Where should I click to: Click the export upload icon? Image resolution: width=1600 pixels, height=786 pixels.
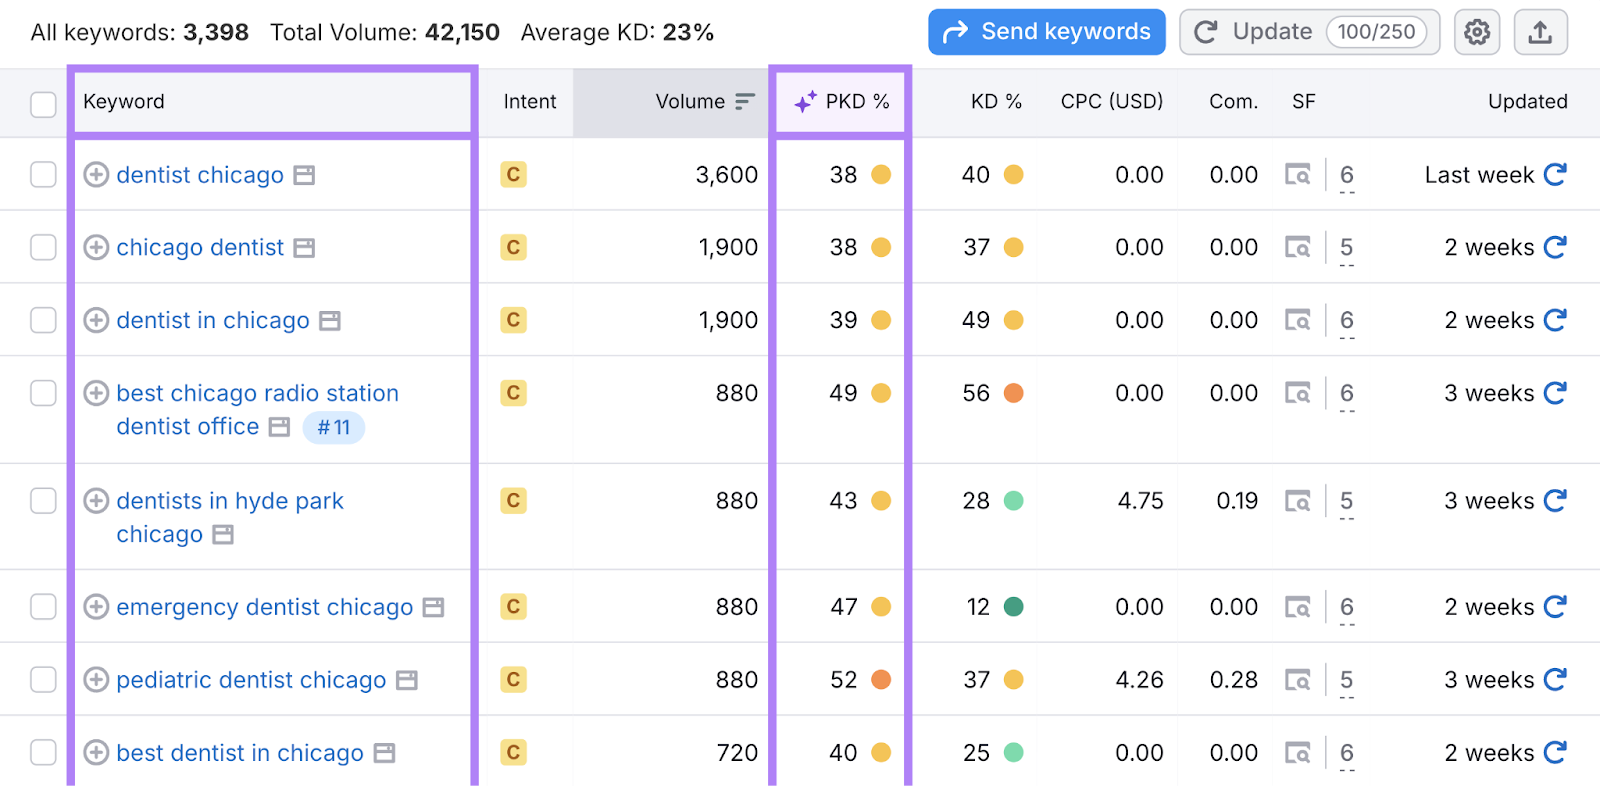1540,33
